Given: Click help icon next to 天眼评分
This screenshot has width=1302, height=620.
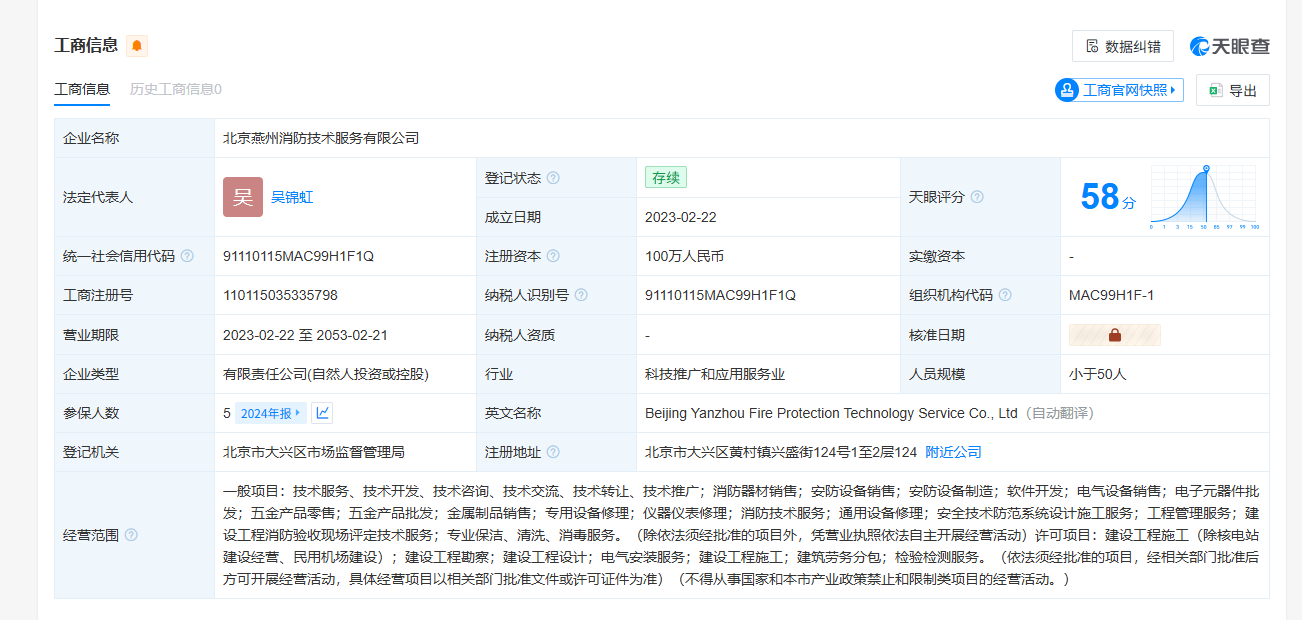Looking at the screenshot, I should click(x=977, y=197).
